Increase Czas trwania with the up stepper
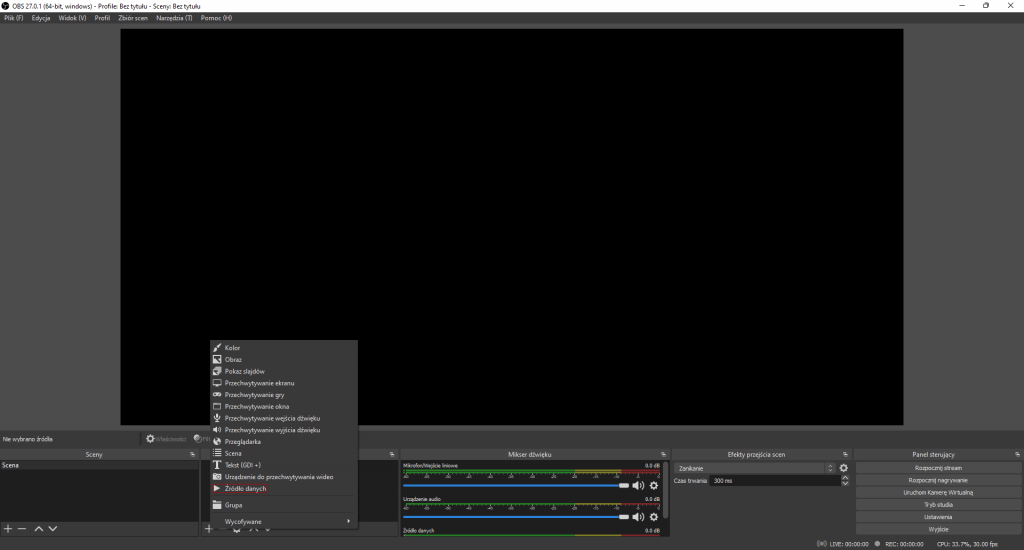The image size is (1024, 550). (845, 478)
